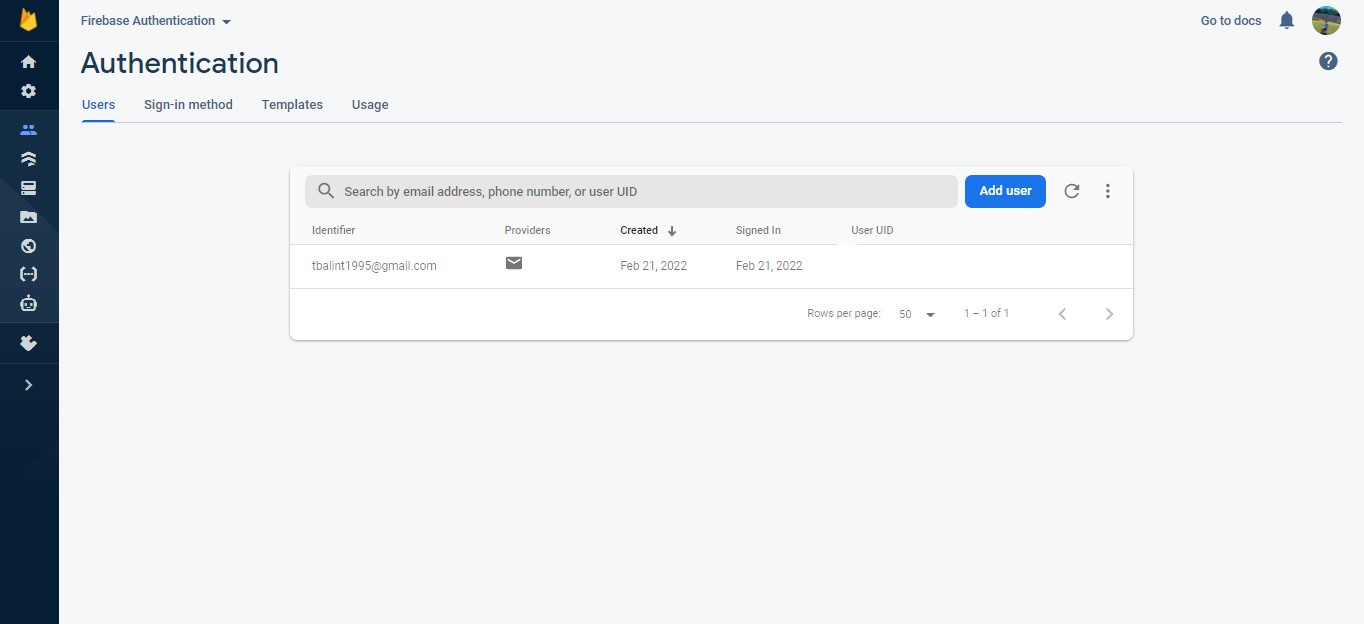Open the Go to docs link
This screenshot has height=624, width=1364.
coord(1231,20)
